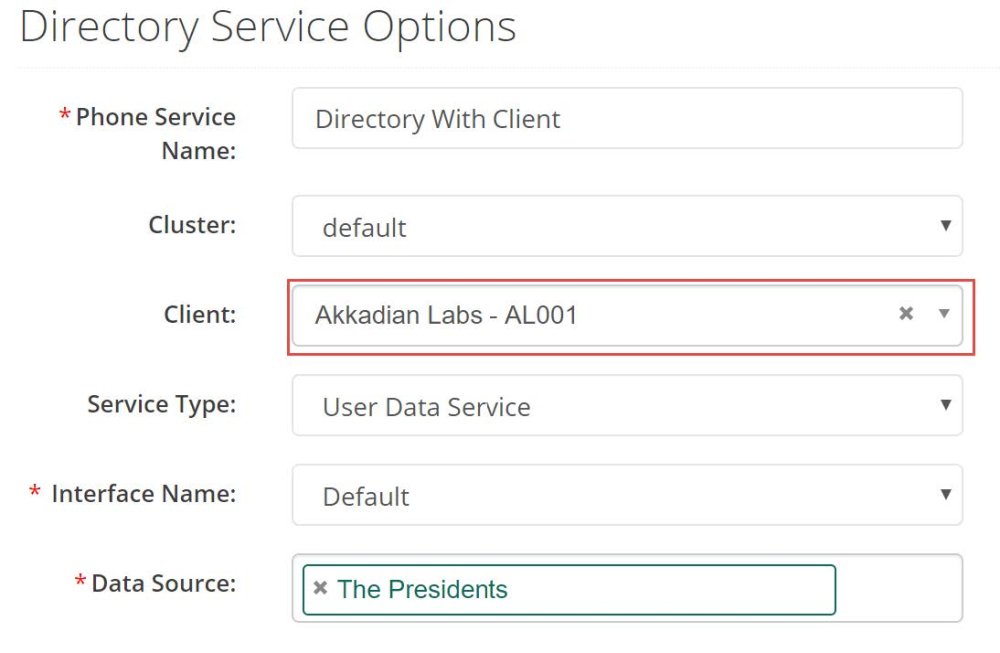The height and width of the screenshot is (653, 1000).
Task: Click empty space in Data Source field
Action: point(898,590)
